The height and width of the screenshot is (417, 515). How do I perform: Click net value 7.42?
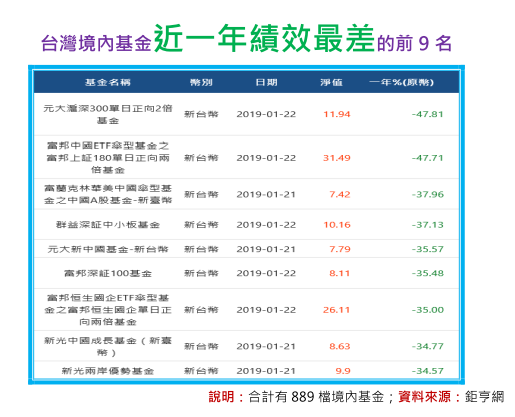tap(340, 194)
